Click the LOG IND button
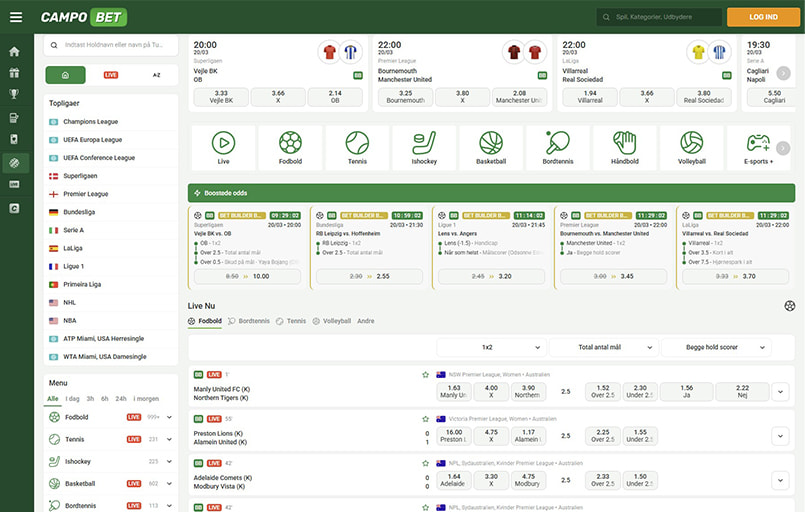805x512 pixels. [763, 17]
